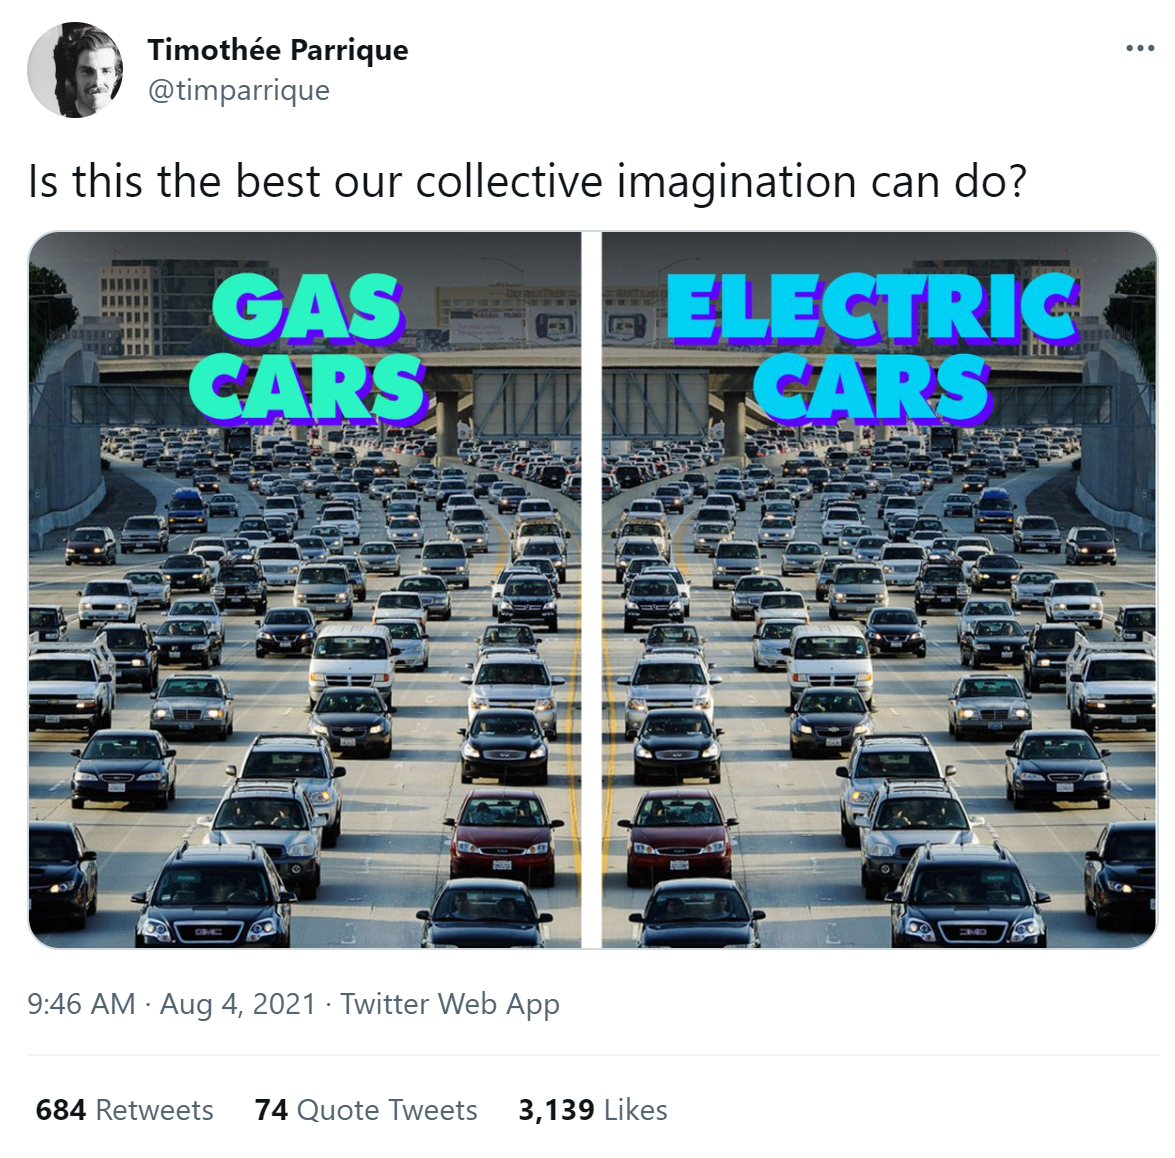The width and height of the screenshot is (1175, 1158).
Task: Click the 9:46 AM timestamp
Action: tap(82, 1004)
